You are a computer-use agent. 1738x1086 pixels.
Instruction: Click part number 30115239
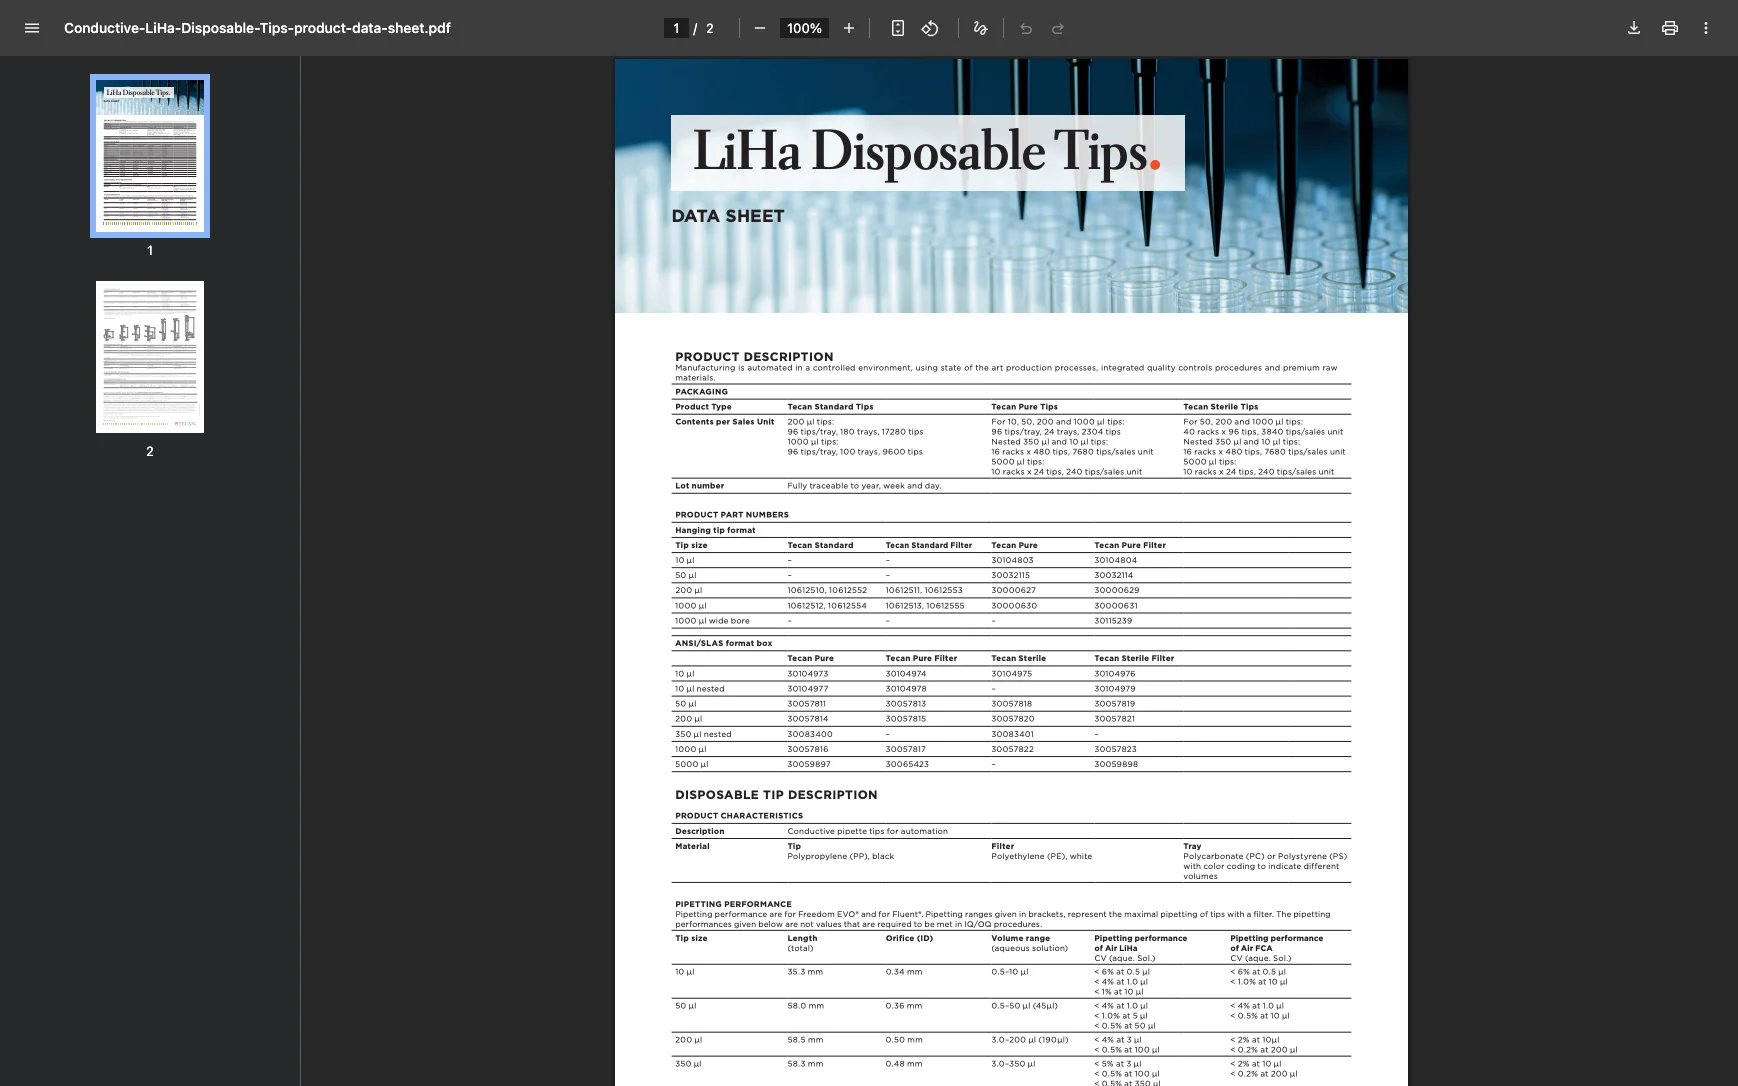click(x=1115, y=621)
